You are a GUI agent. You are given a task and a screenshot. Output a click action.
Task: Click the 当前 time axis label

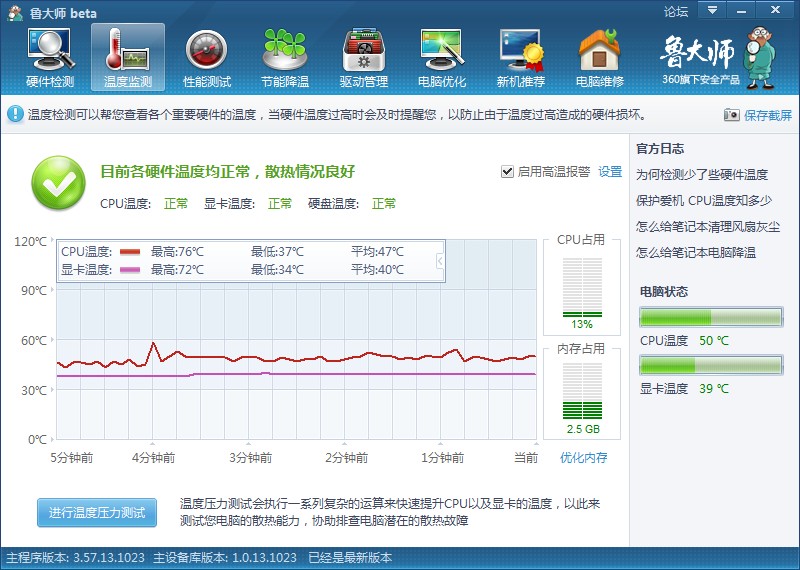[526, 457]
